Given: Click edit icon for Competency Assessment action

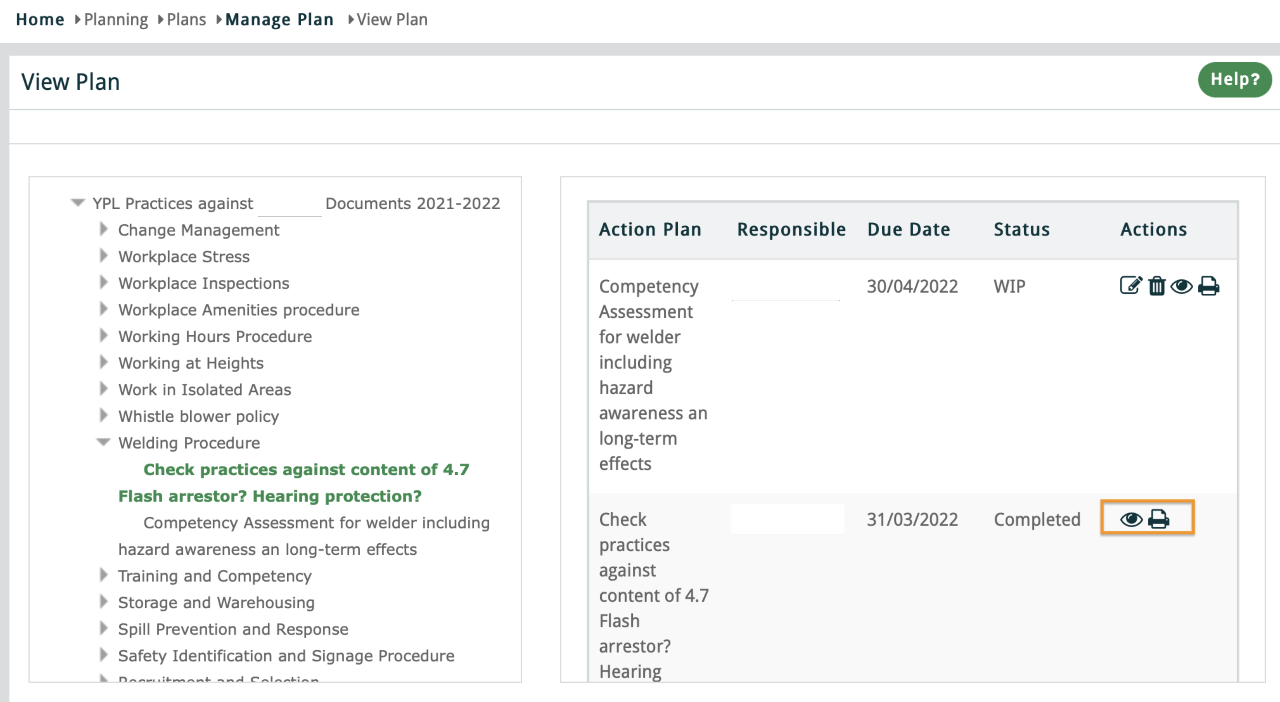Looking at the screenshot, I should (1130, 287).
